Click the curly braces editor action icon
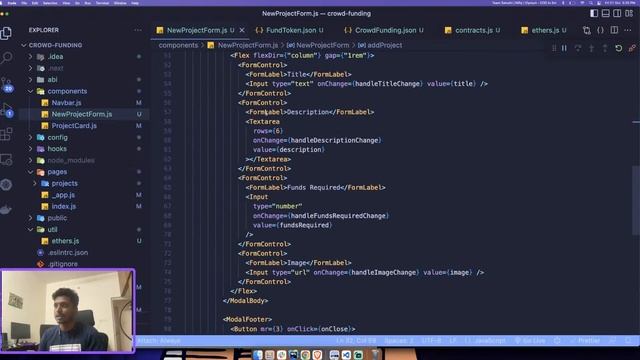Screen dimensions: 640x360 [600, 30]
